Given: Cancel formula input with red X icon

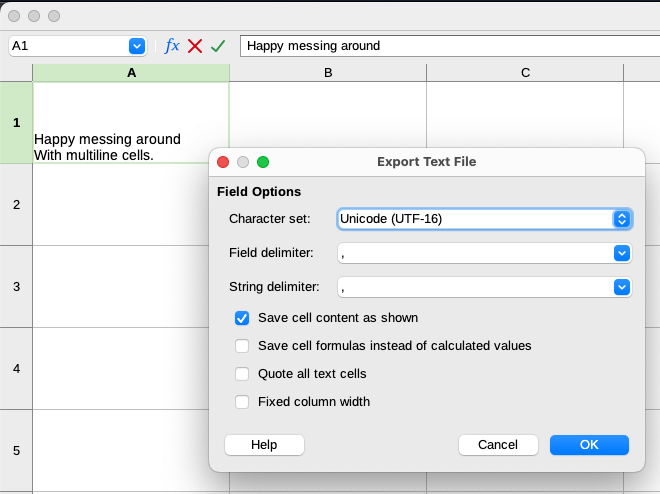Looking at the screenshot, I should (195, 46).
